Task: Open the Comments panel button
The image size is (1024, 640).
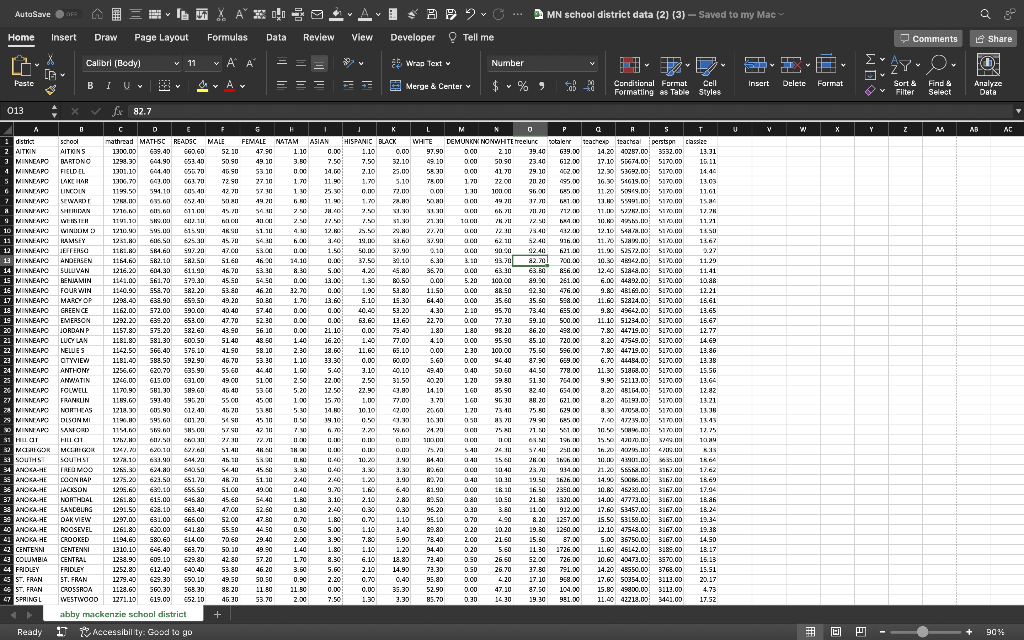Action: pyautogui.click(x=929, y=37)
